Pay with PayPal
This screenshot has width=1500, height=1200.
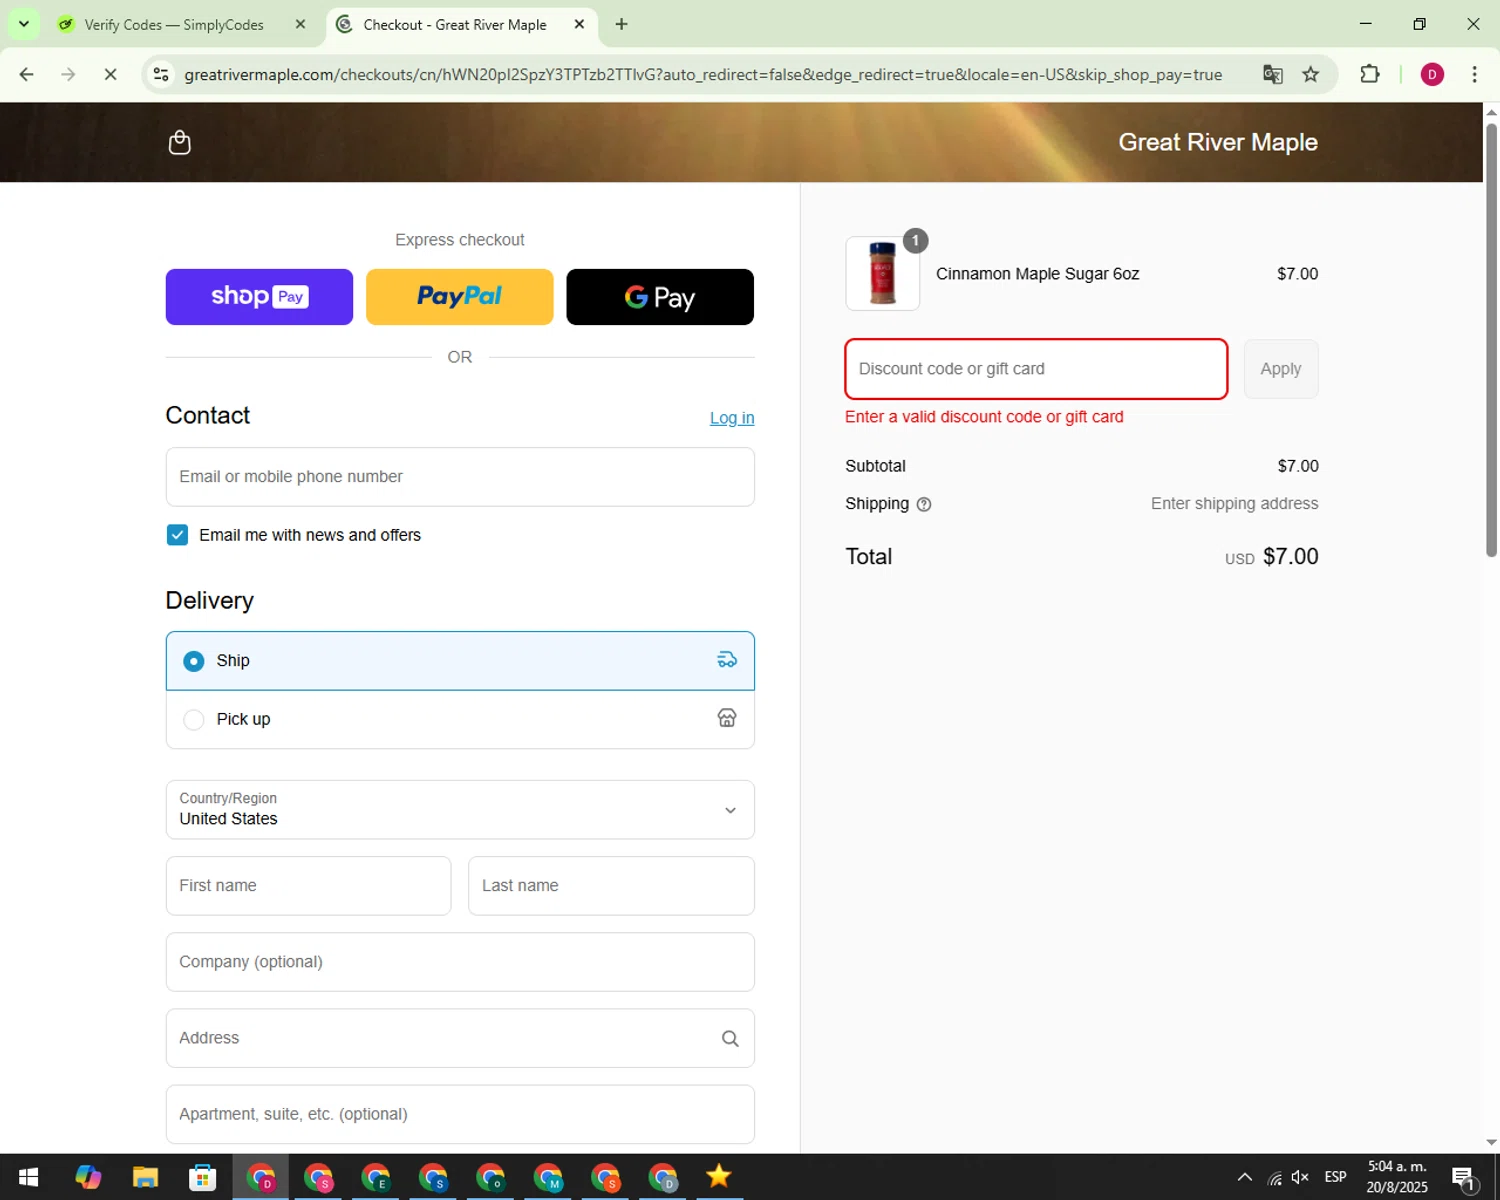click(x=460, y=297)
